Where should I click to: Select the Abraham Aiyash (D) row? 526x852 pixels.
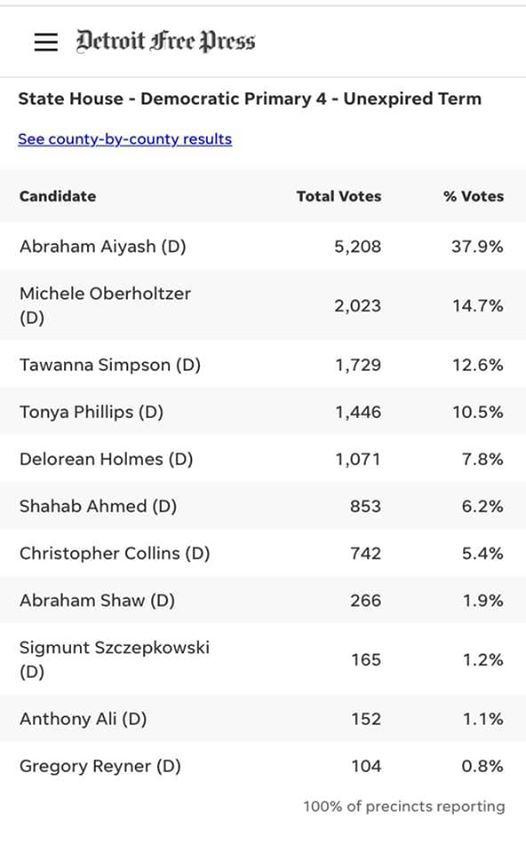[263, 246]
